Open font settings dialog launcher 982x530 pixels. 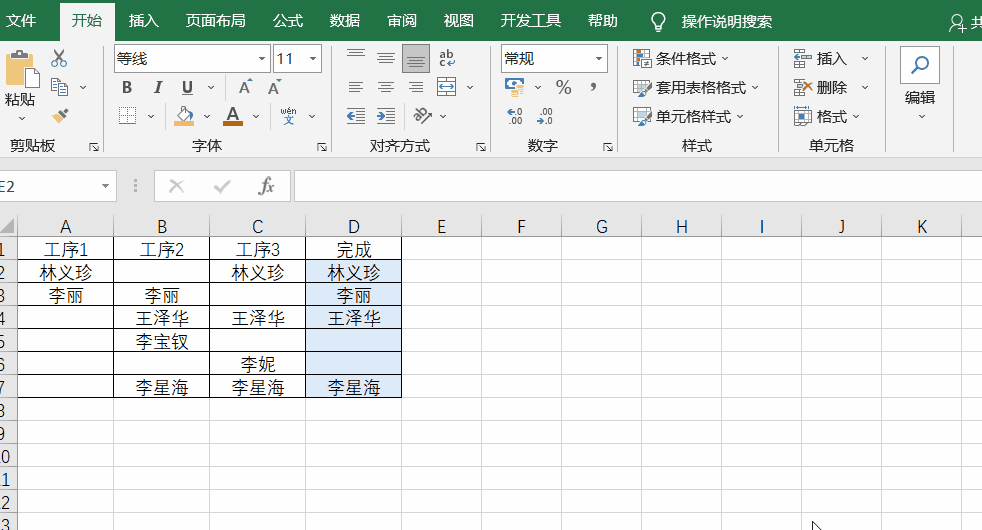tap(322, 147)
